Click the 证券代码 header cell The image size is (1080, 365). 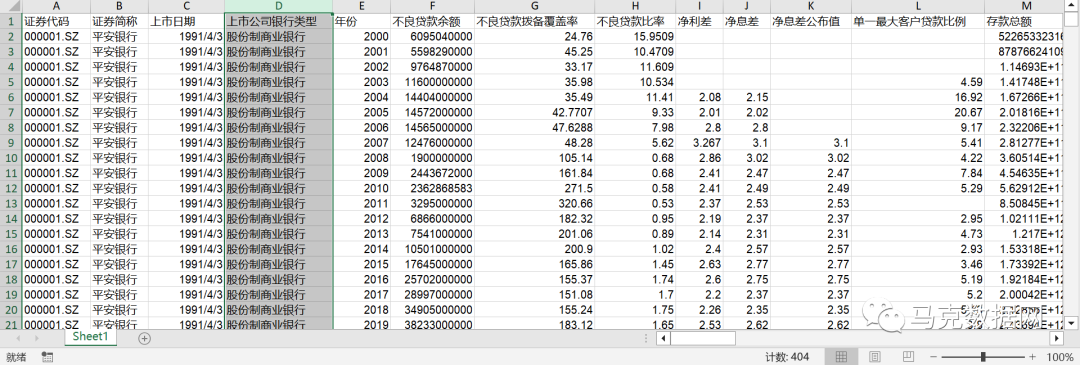pos(56,21)
